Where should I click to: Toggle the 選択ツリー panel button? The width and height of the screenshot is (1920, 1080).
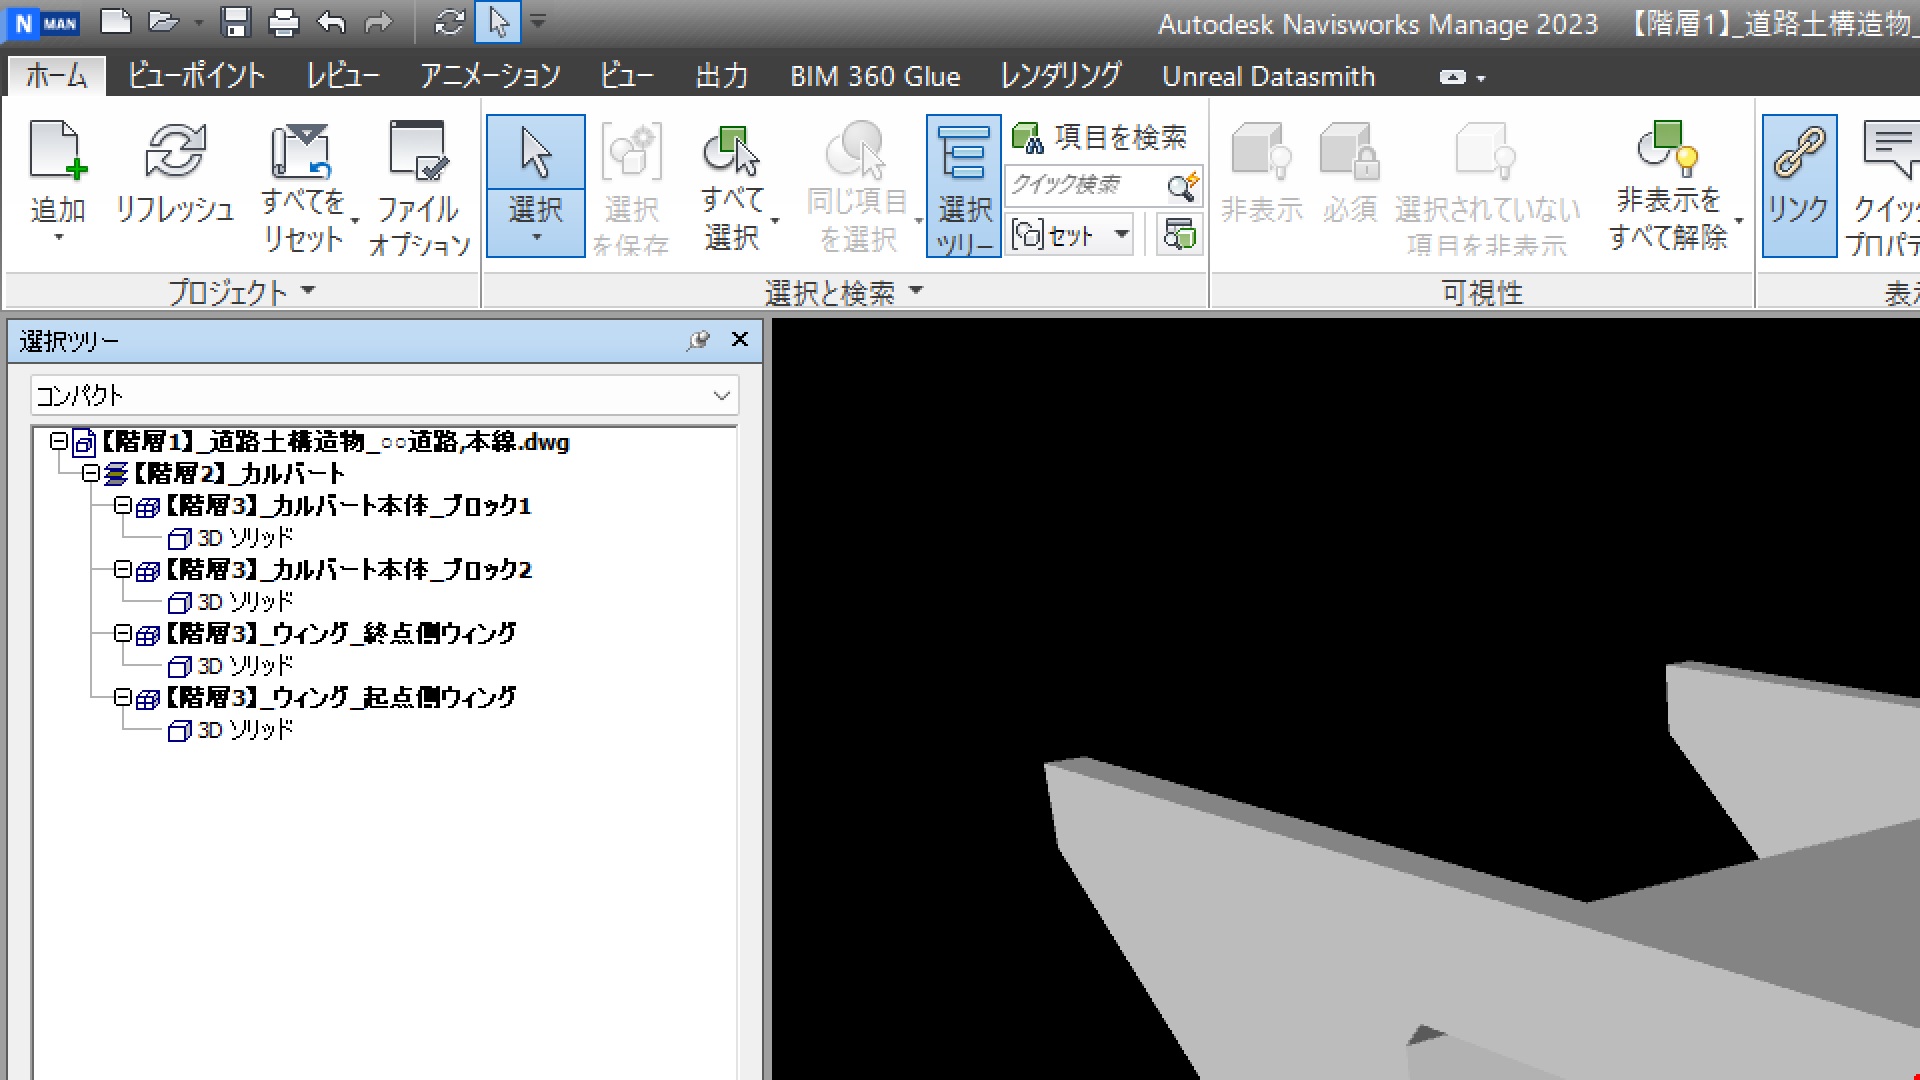click(963, 186)
